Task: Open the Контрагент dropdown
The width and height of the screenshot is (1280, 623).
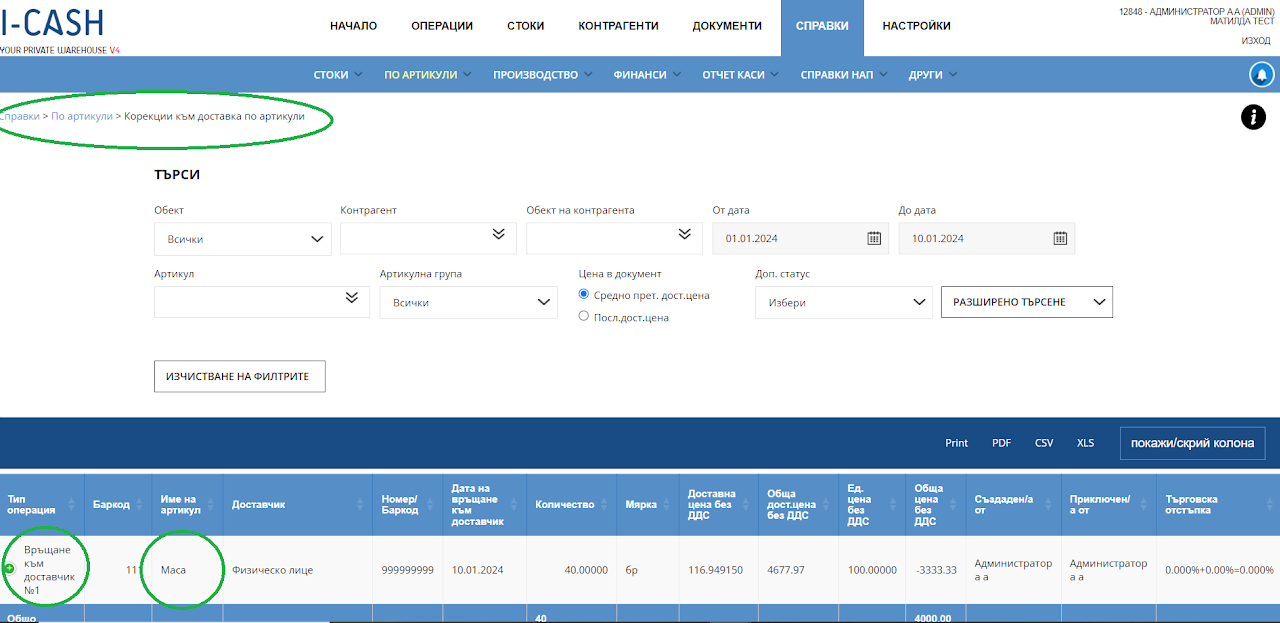Action: (x=428, y=238)
